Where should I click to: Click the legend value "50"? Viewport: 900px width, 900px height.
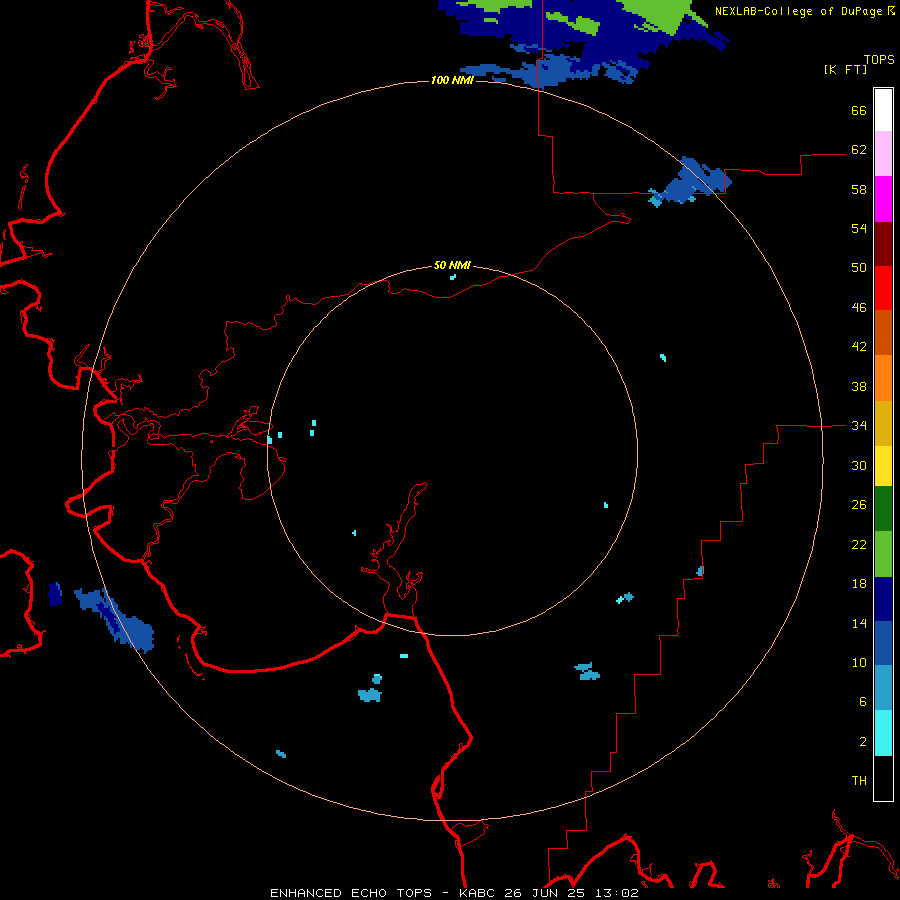point(859,267)
